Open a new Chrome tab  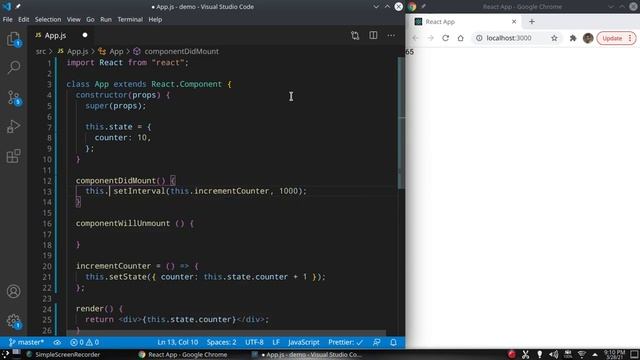[x=531, y=22]
